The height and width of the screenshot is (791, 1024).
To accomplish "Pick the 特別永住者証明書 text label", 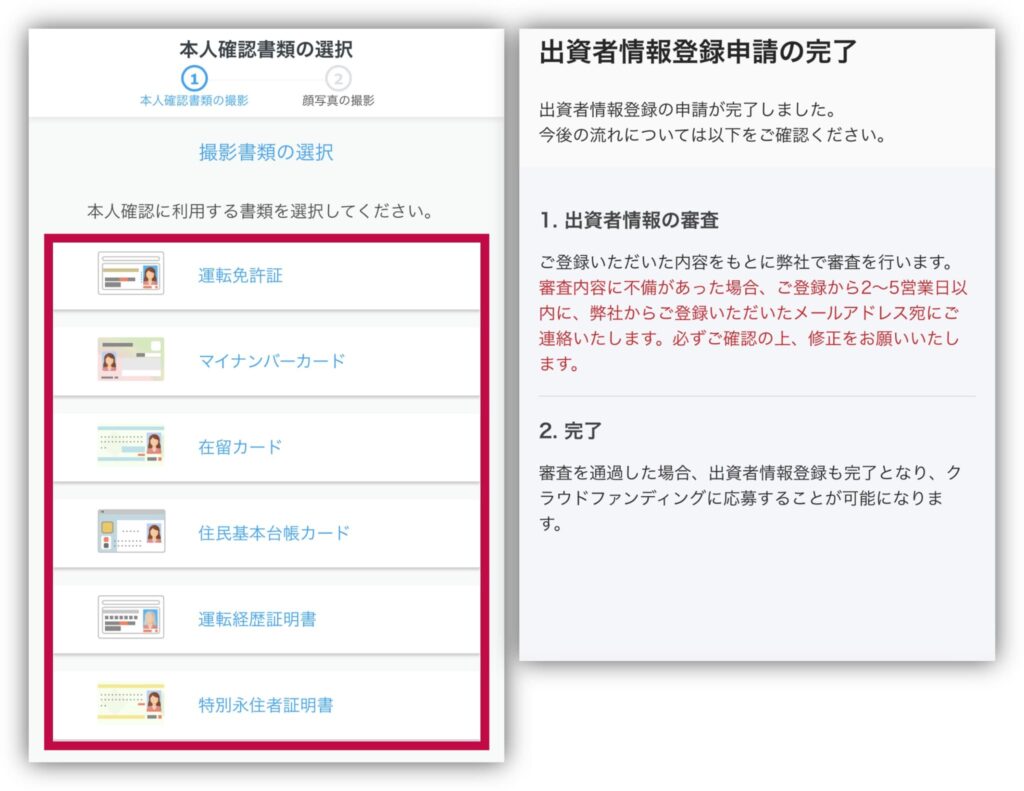I will (x=265, y=705).
